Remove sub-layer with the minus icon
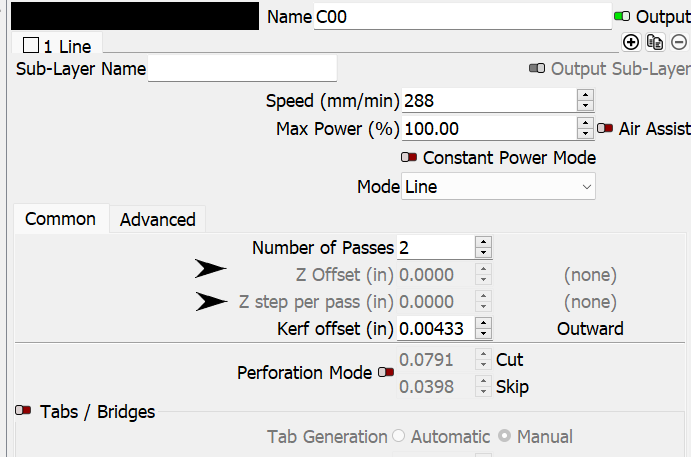Screen dimensions: 691x457 (x=679, y=42)
